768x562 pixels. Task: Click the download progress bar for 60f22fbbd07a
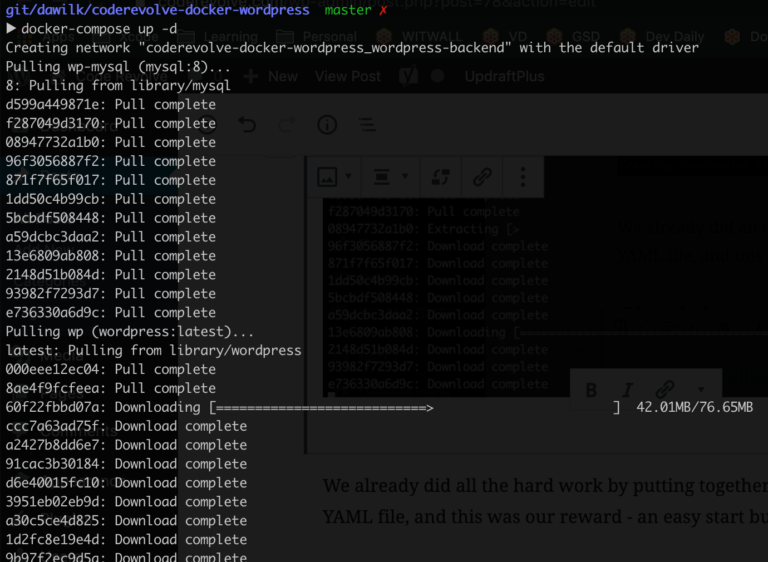pyautogui.click(x=324, y=407)
